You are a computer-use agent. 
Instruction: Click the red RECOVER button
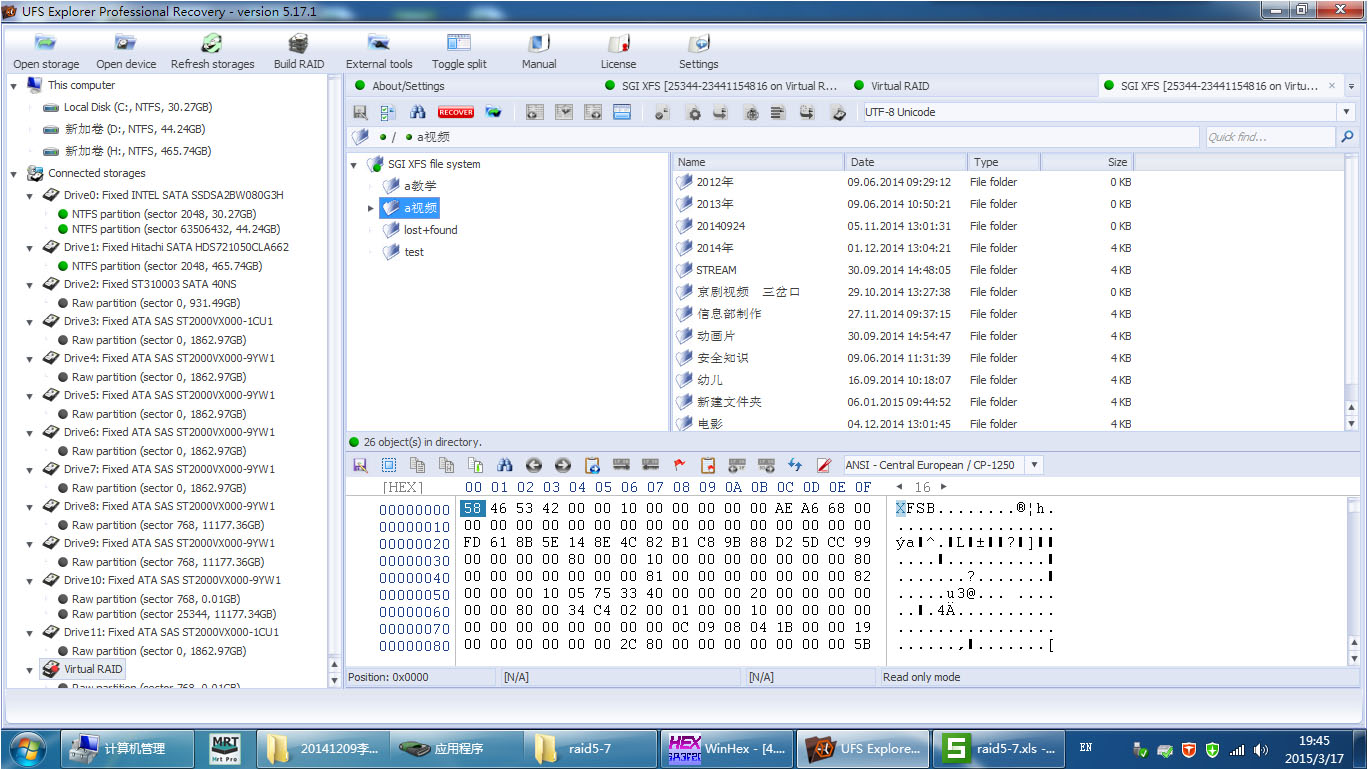pos(456,112)
